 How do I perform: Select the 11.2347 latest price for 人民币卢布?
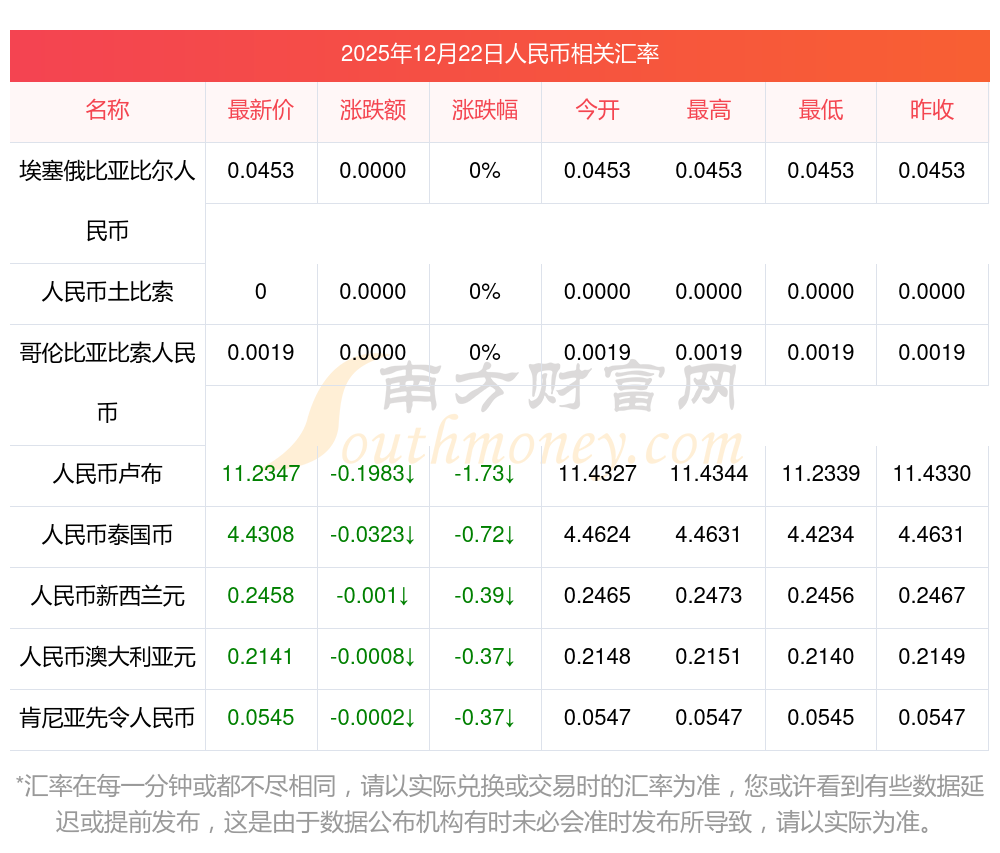[x=261, y=474]
